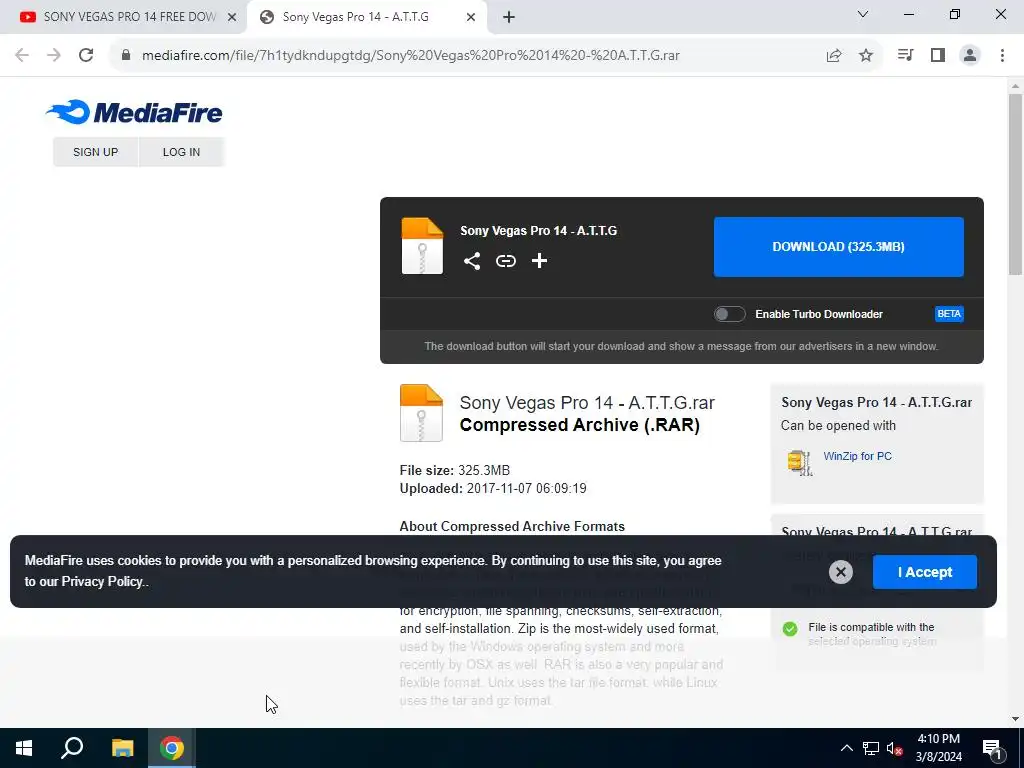Copy link using the chain icon

[x=505, y=261]
